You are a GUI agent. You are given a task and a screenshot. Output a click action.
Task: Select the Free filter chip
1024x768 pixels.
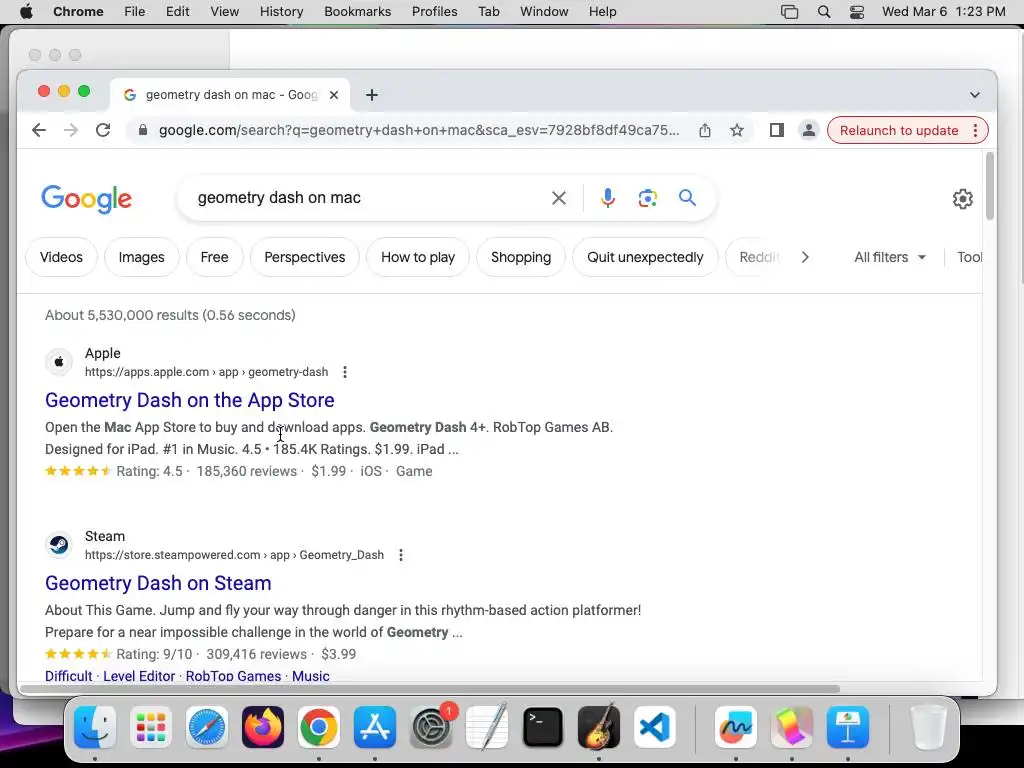[x=214, y=257]
